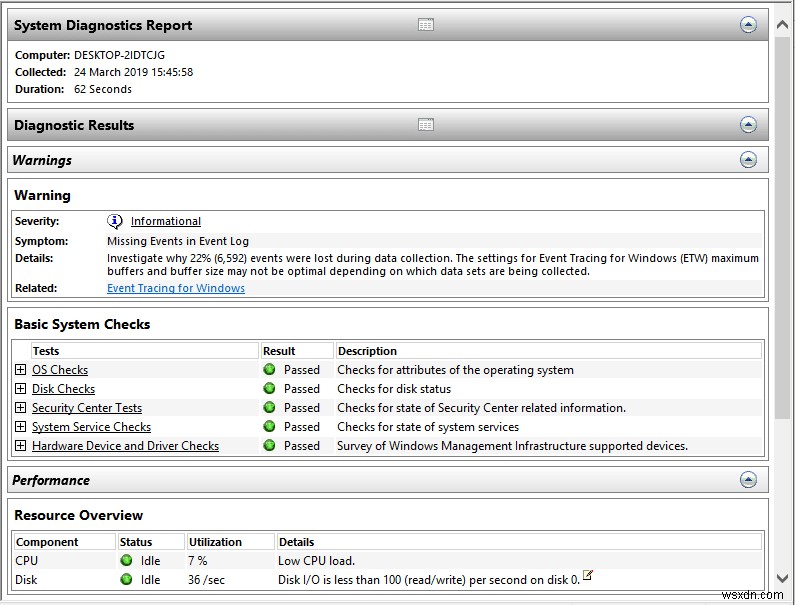Click the green Passed icon for OS Checks
The height and width of the screenshot is (605, 795).
[269, 369]
